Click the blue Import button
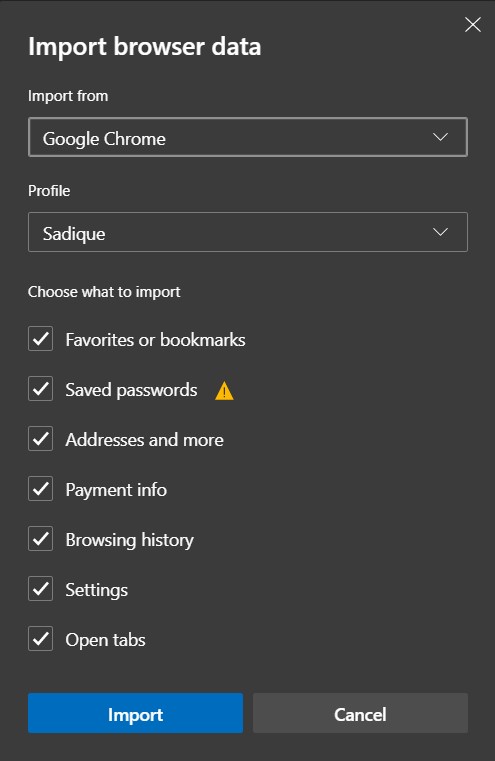Screen dimensions: 495x761 click(135, 713)
